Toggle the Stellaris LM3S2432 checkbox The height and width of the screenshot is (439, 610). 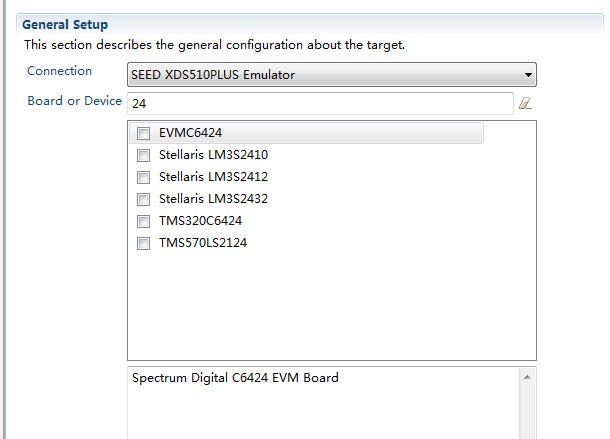pos(144,200)
